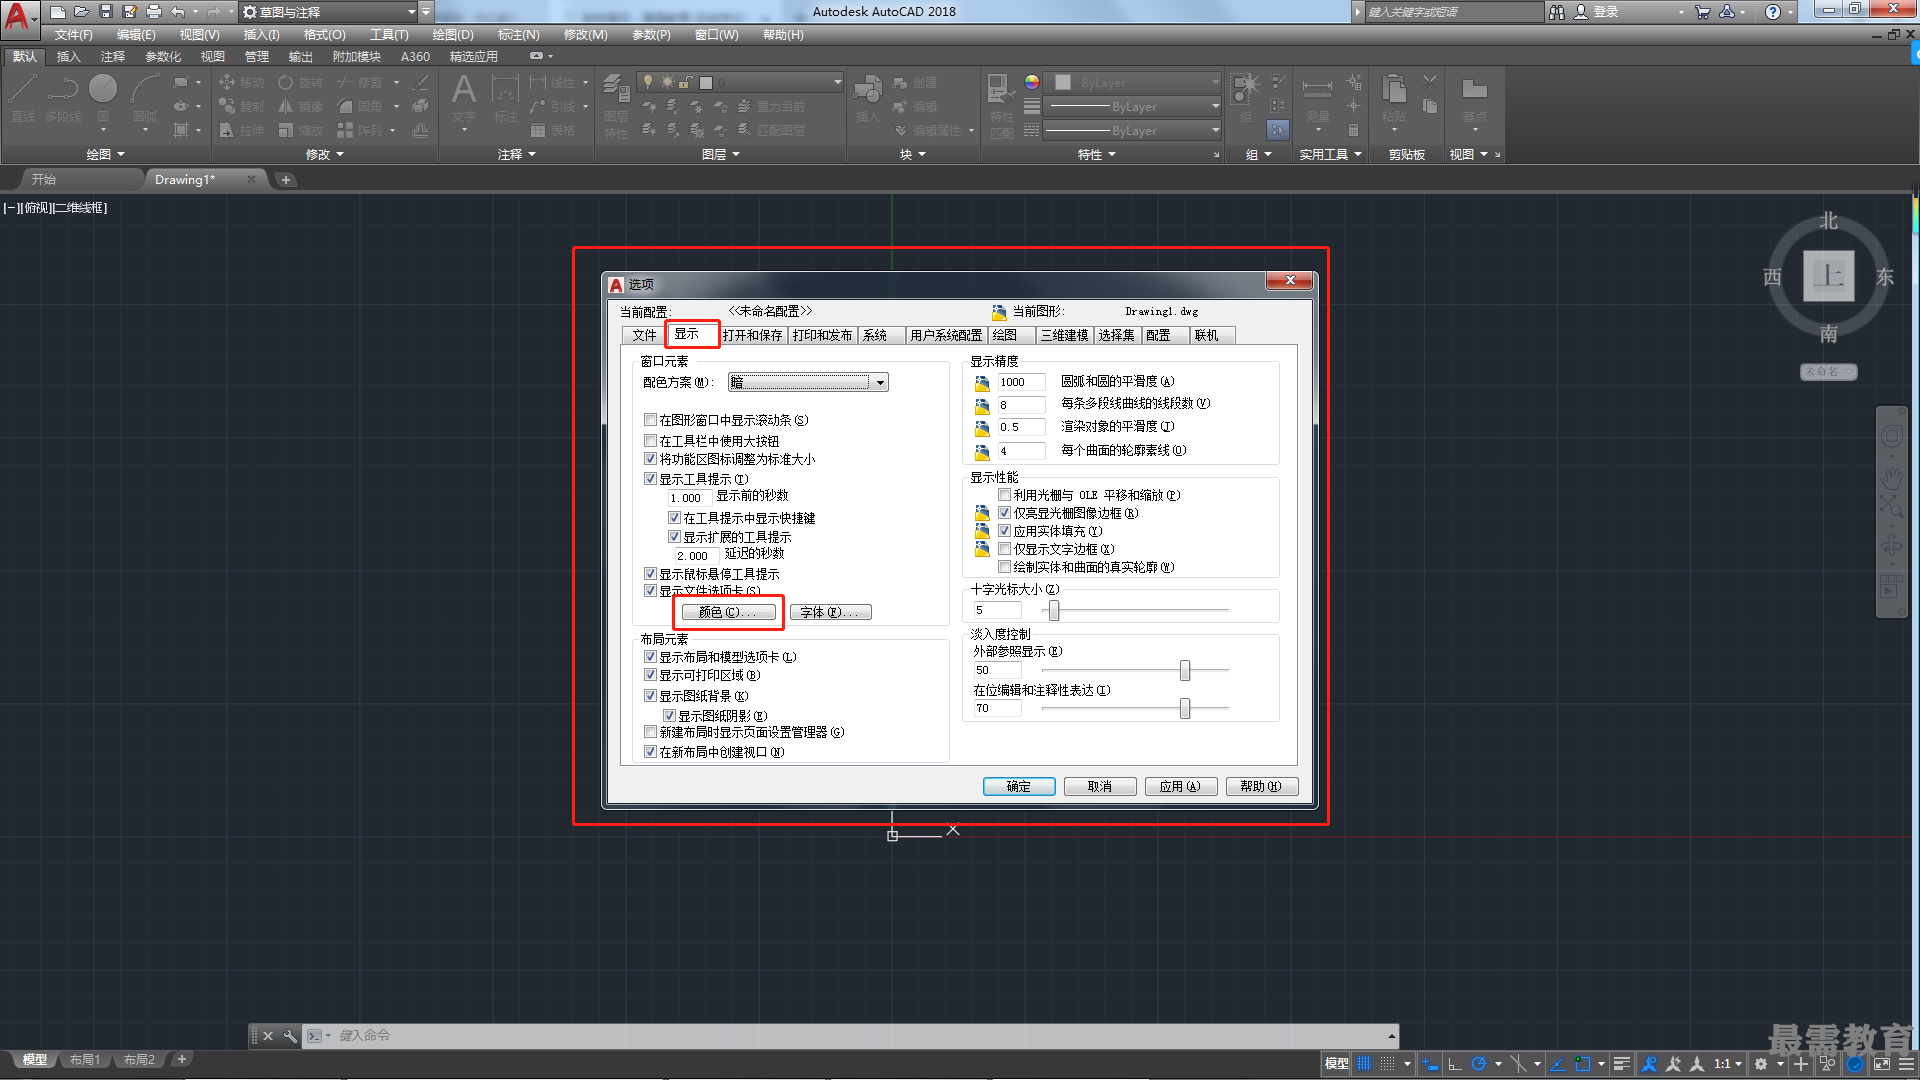Image resolution: width=1920 pixels, height=1080 pixels.
Task: Expand the Properties (特性) panel
Action: click(x=1096, y=154)
